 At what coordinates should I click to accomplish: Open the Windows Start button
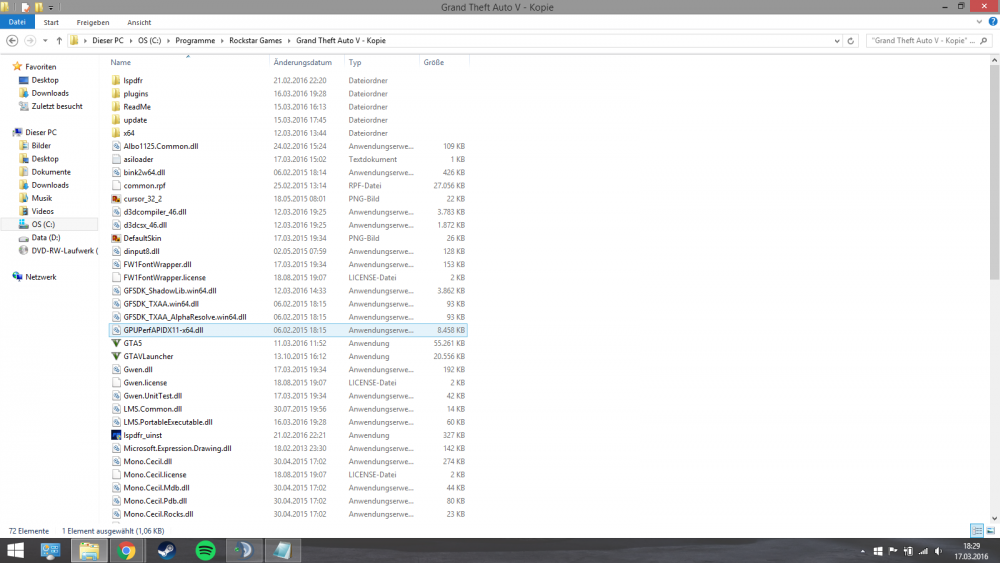[x=15, y=550]
